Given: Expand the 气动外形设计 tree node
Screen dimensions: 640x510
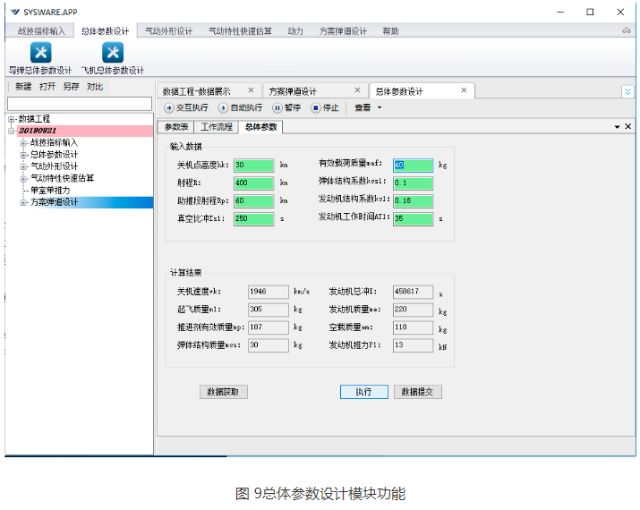Looking at the screenshot, I should click(x=23, y=167).
